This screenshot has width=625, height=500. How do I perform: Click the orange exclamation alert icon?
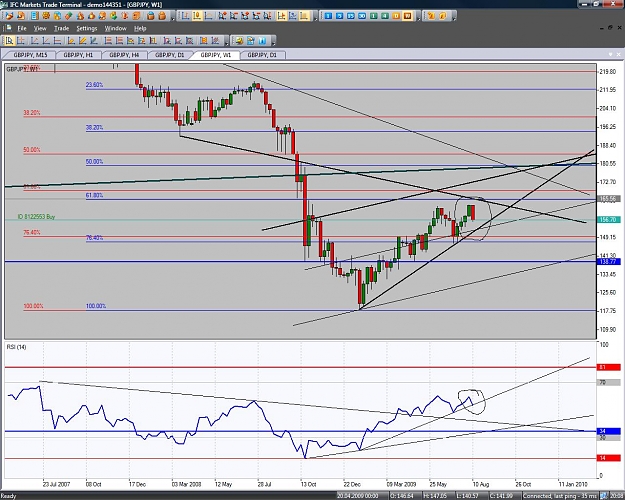tap(125, 16)
